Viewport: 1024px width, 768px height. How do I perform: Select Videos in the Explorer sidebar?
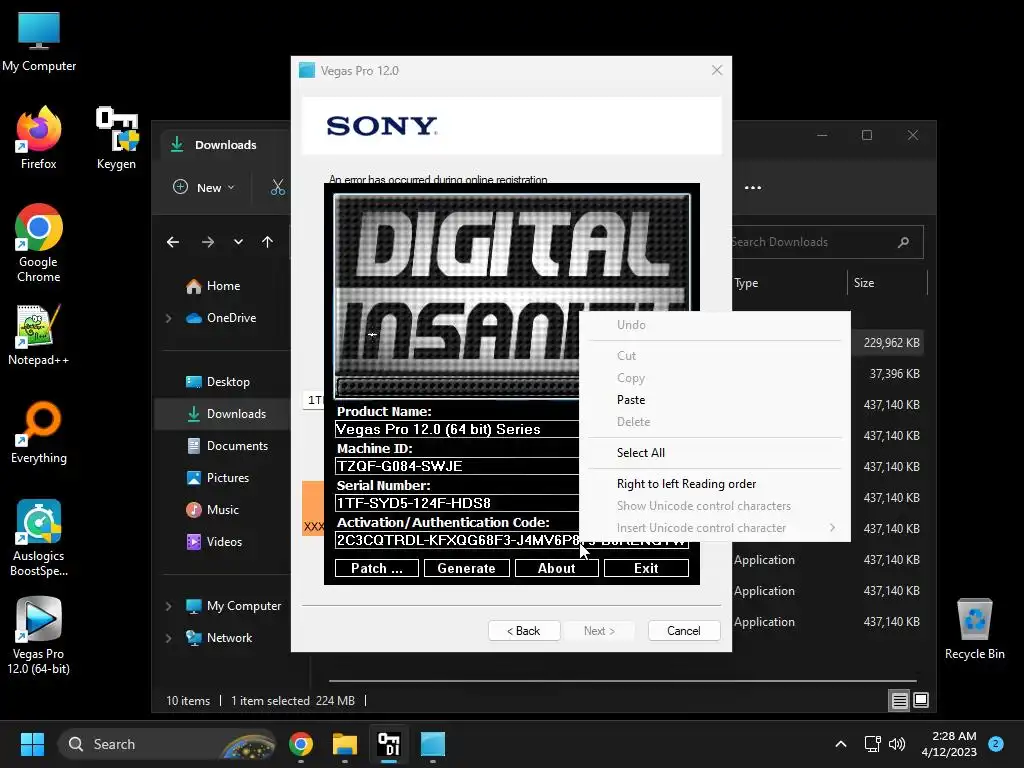(x=223, y=542)
